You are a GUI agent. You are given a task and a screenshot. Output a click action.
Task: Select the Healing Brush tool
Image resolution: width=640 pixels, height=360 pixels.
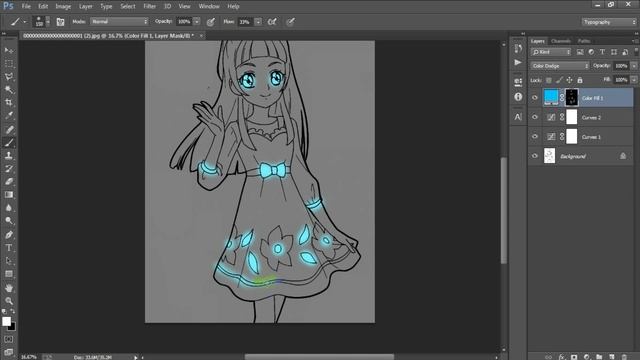coord(9,130)
